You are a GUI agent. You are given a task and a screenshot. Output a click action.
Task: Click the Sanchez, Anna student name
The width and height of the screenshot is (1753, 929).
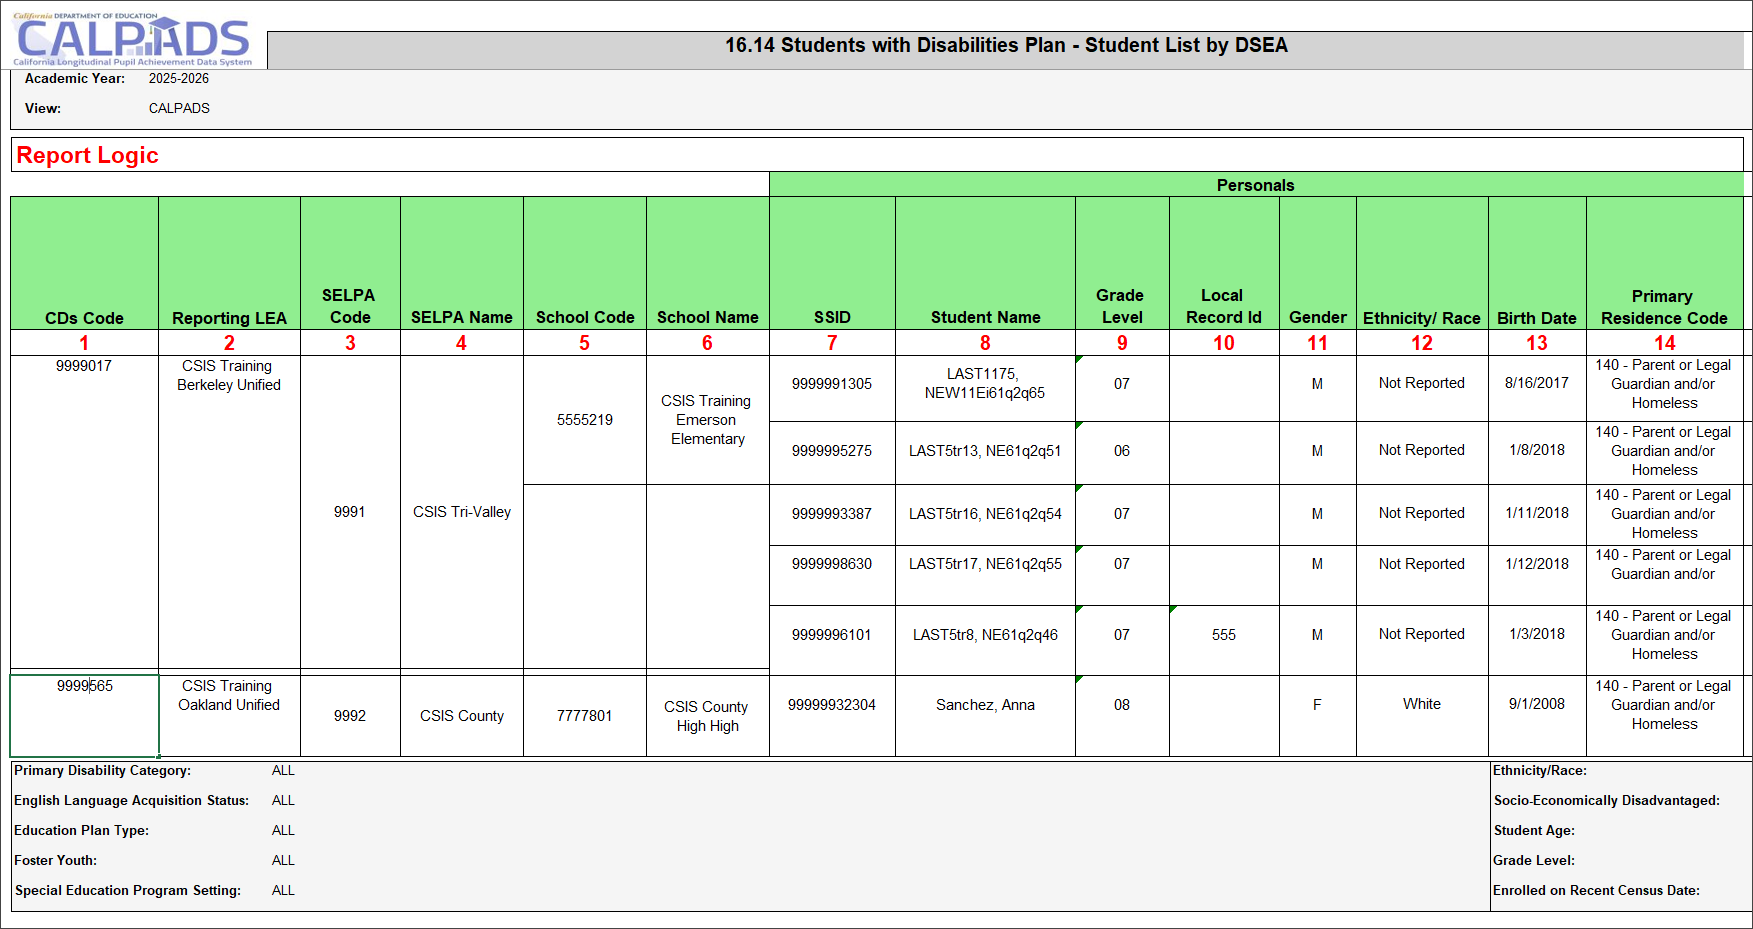tap(984, 704)
